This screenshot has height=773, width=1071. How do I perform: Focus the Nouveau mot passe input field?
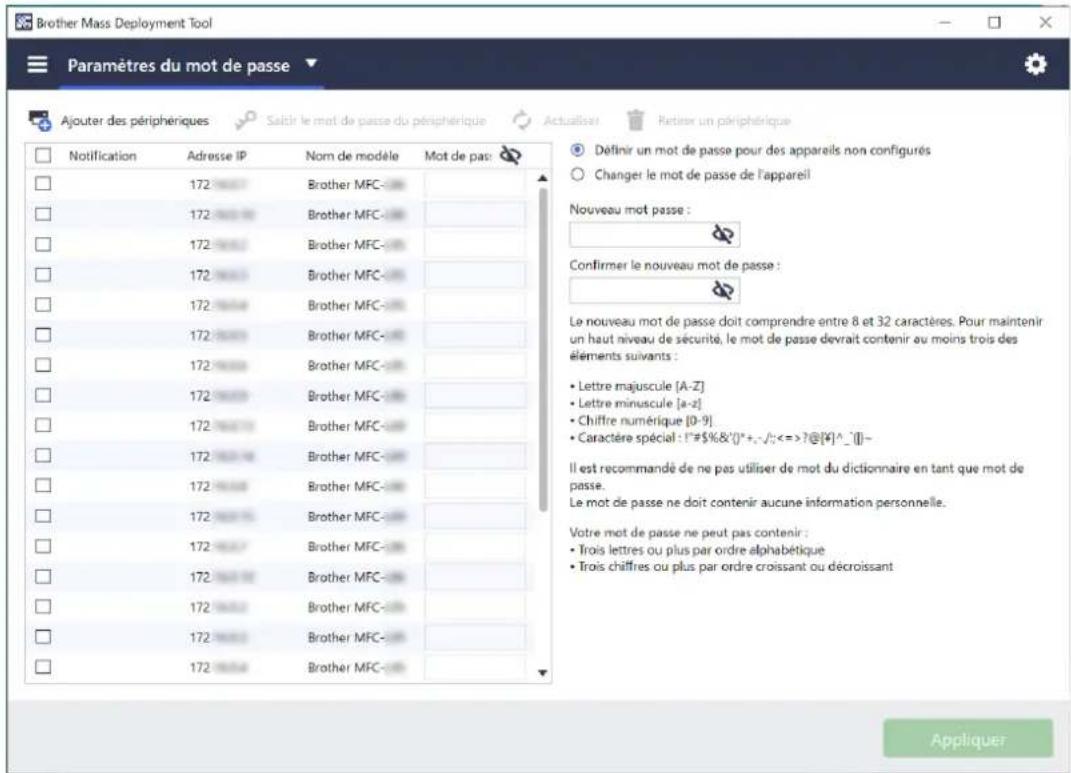(654, 235)
